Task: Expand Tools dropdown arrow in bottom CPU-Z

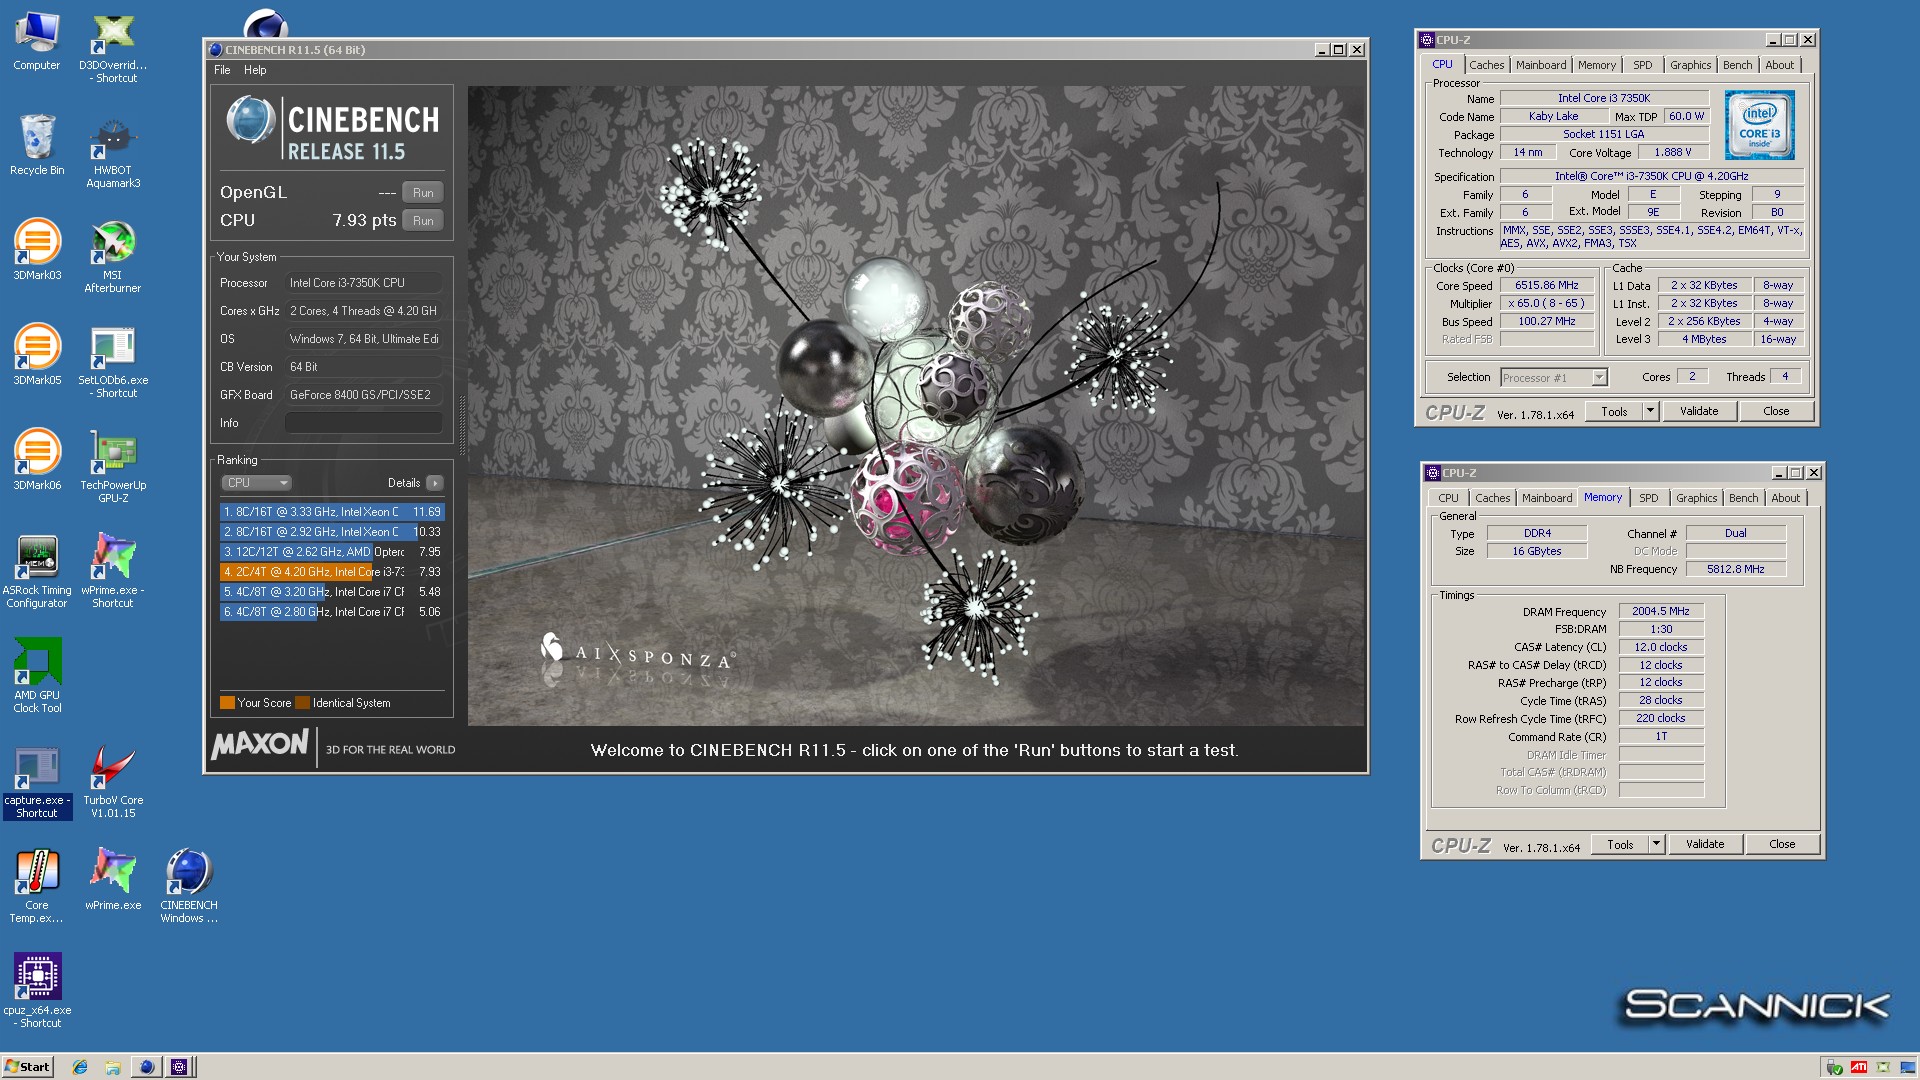Action: tap(1656, 844)
